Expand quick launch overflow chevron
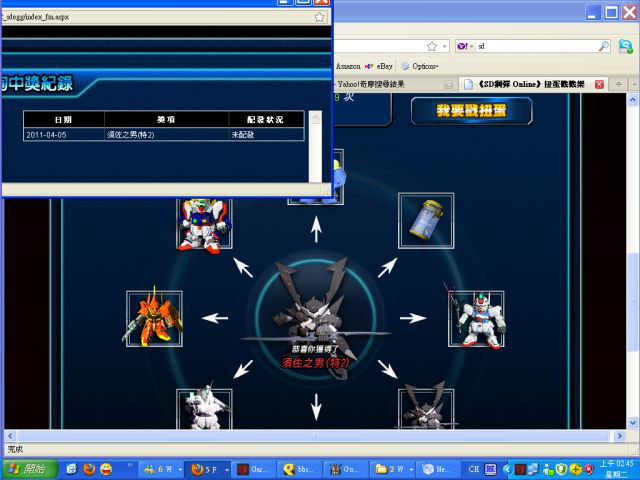The width and height of the screenshot is (640, 480). coord(130,464)
